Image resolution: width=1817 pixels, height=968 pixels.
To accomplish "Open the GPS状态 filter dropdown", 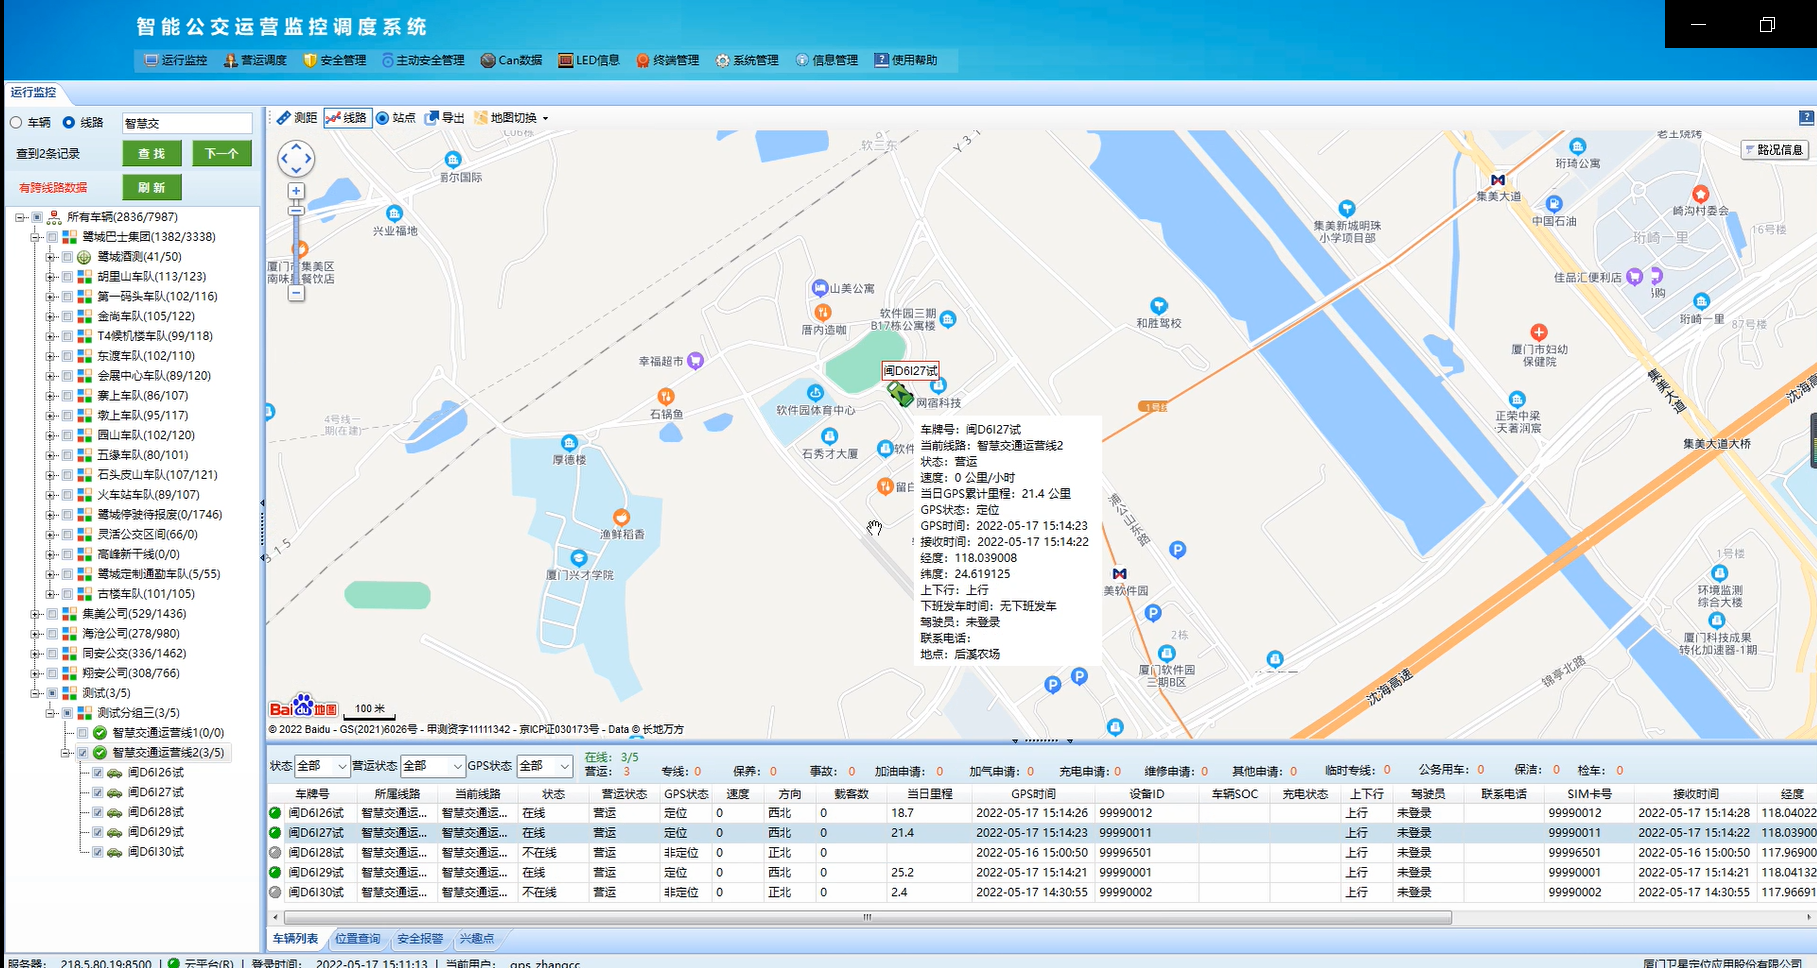I will coord(545,766).
